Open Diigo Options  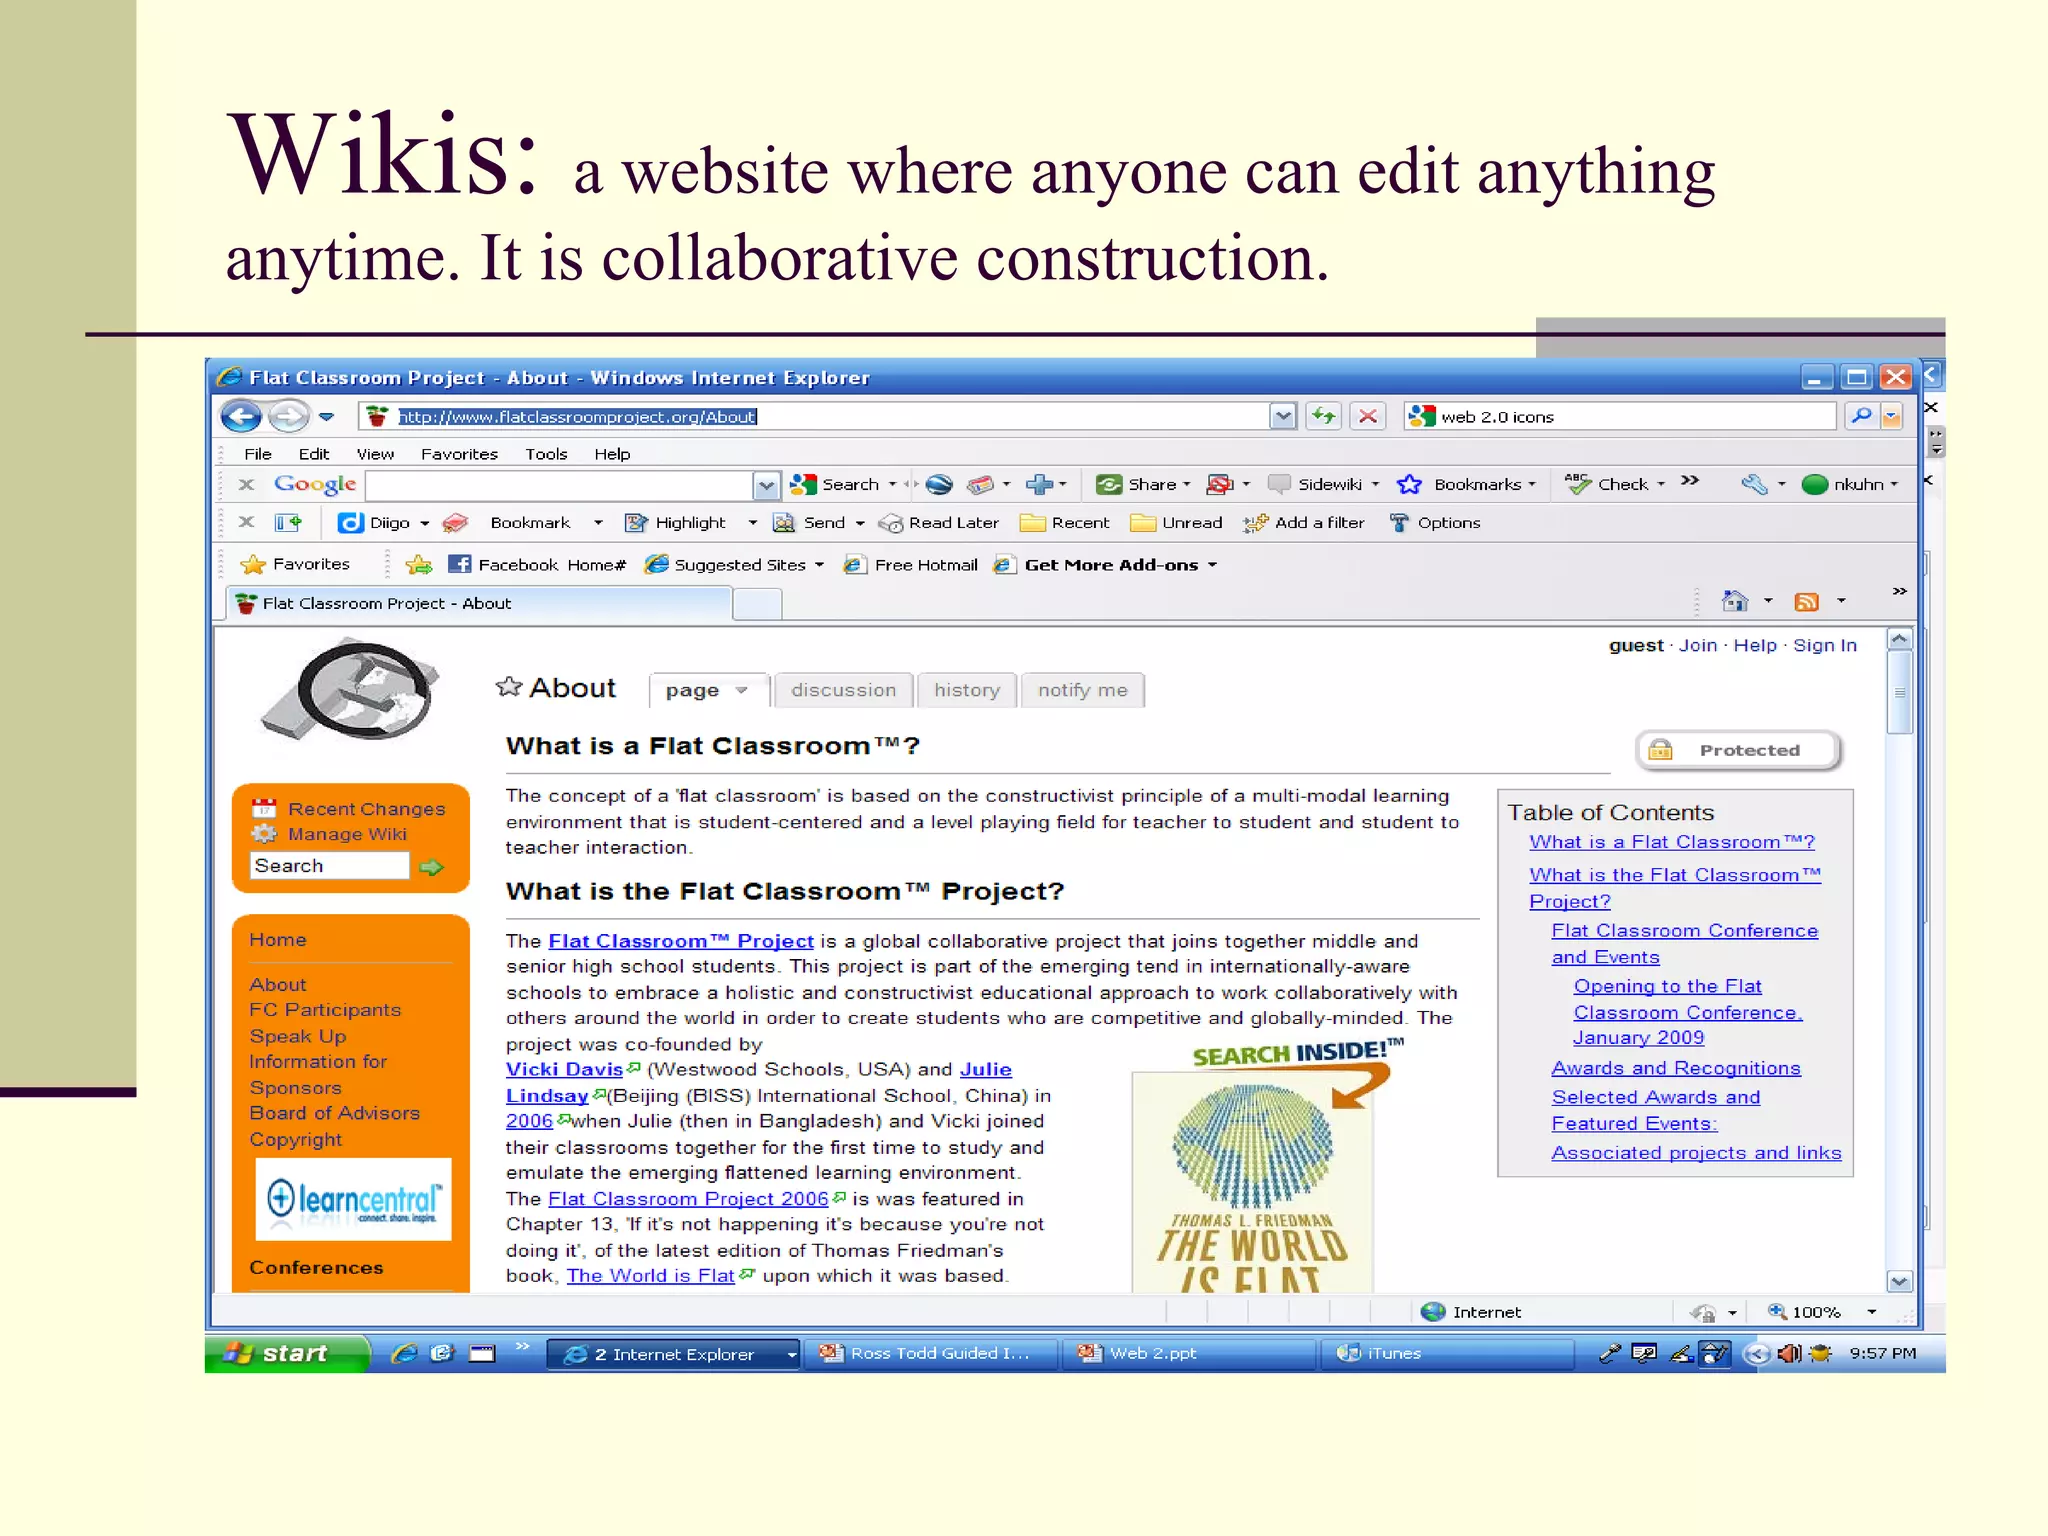(x=1435, y=523)
